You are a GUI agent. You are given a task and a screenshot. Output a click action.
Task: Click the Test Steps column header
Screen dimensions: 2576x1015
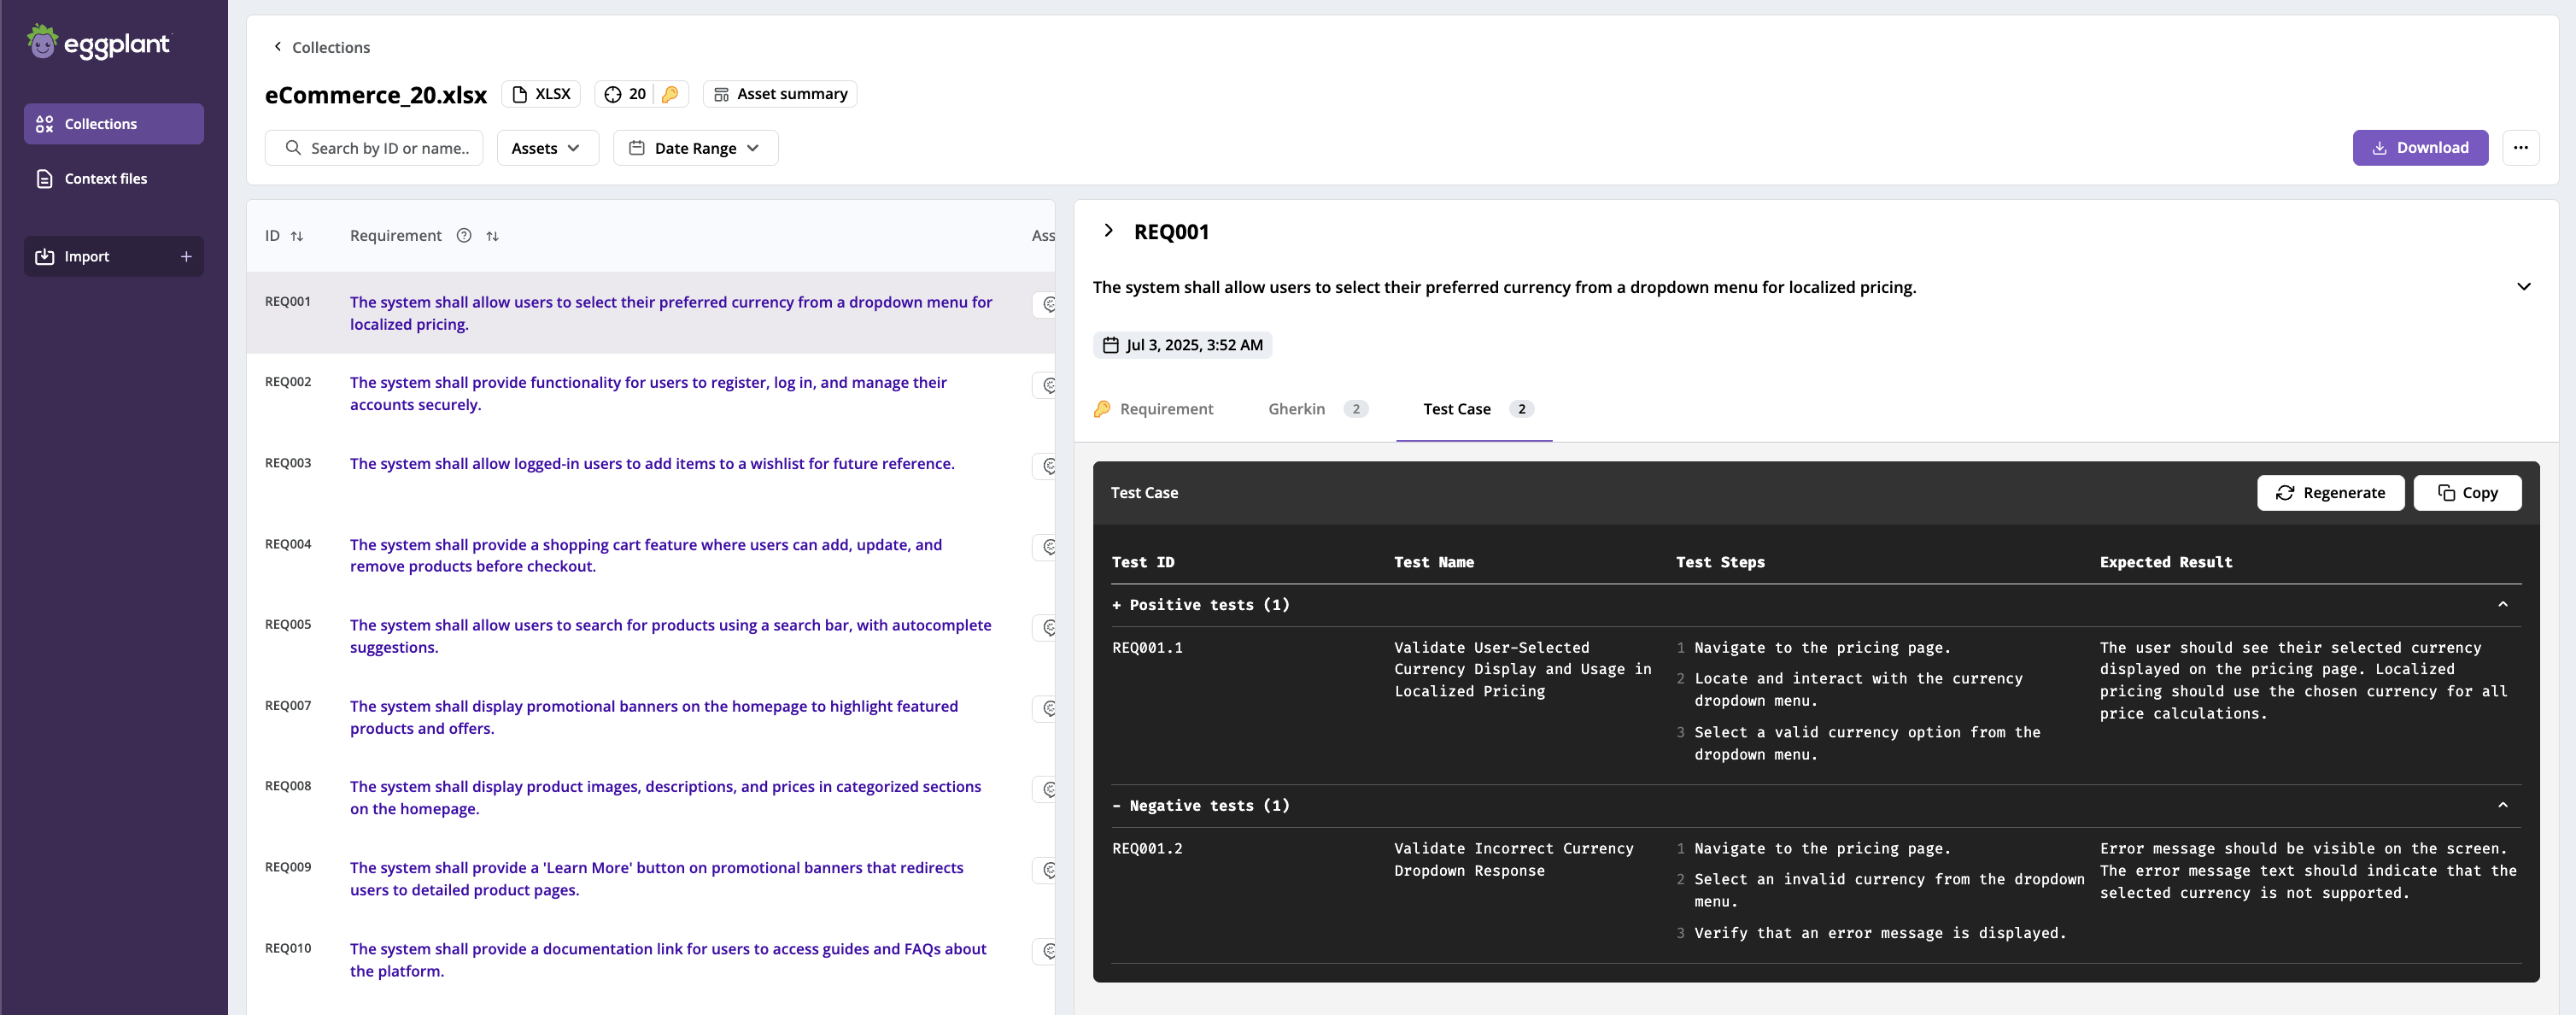click(1720, 562)
